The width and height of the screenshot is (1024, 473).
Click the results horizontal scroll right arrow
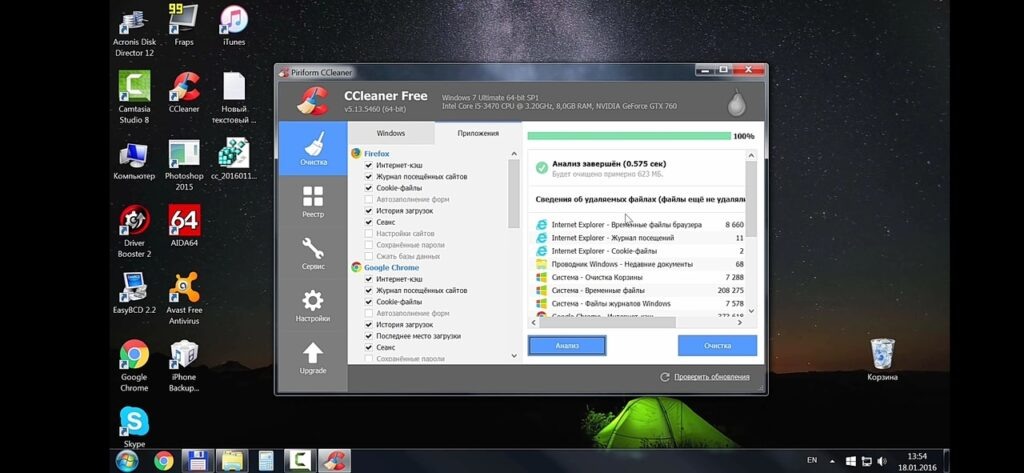pyautogui.click(x=740, y=323)
